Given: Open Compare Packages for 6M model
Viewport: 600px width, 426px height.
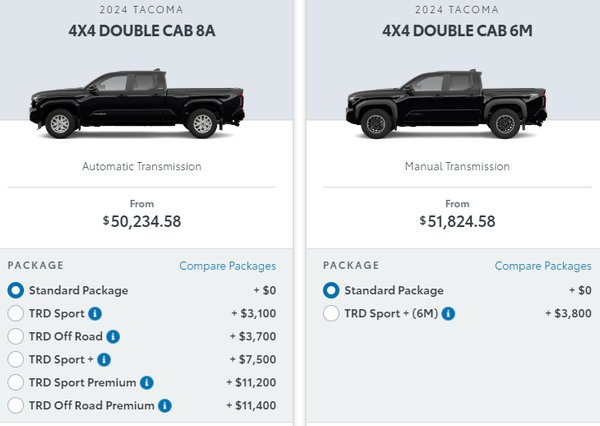Looking at the screenshot, I should pyautogui.click(x=543, y=266).
